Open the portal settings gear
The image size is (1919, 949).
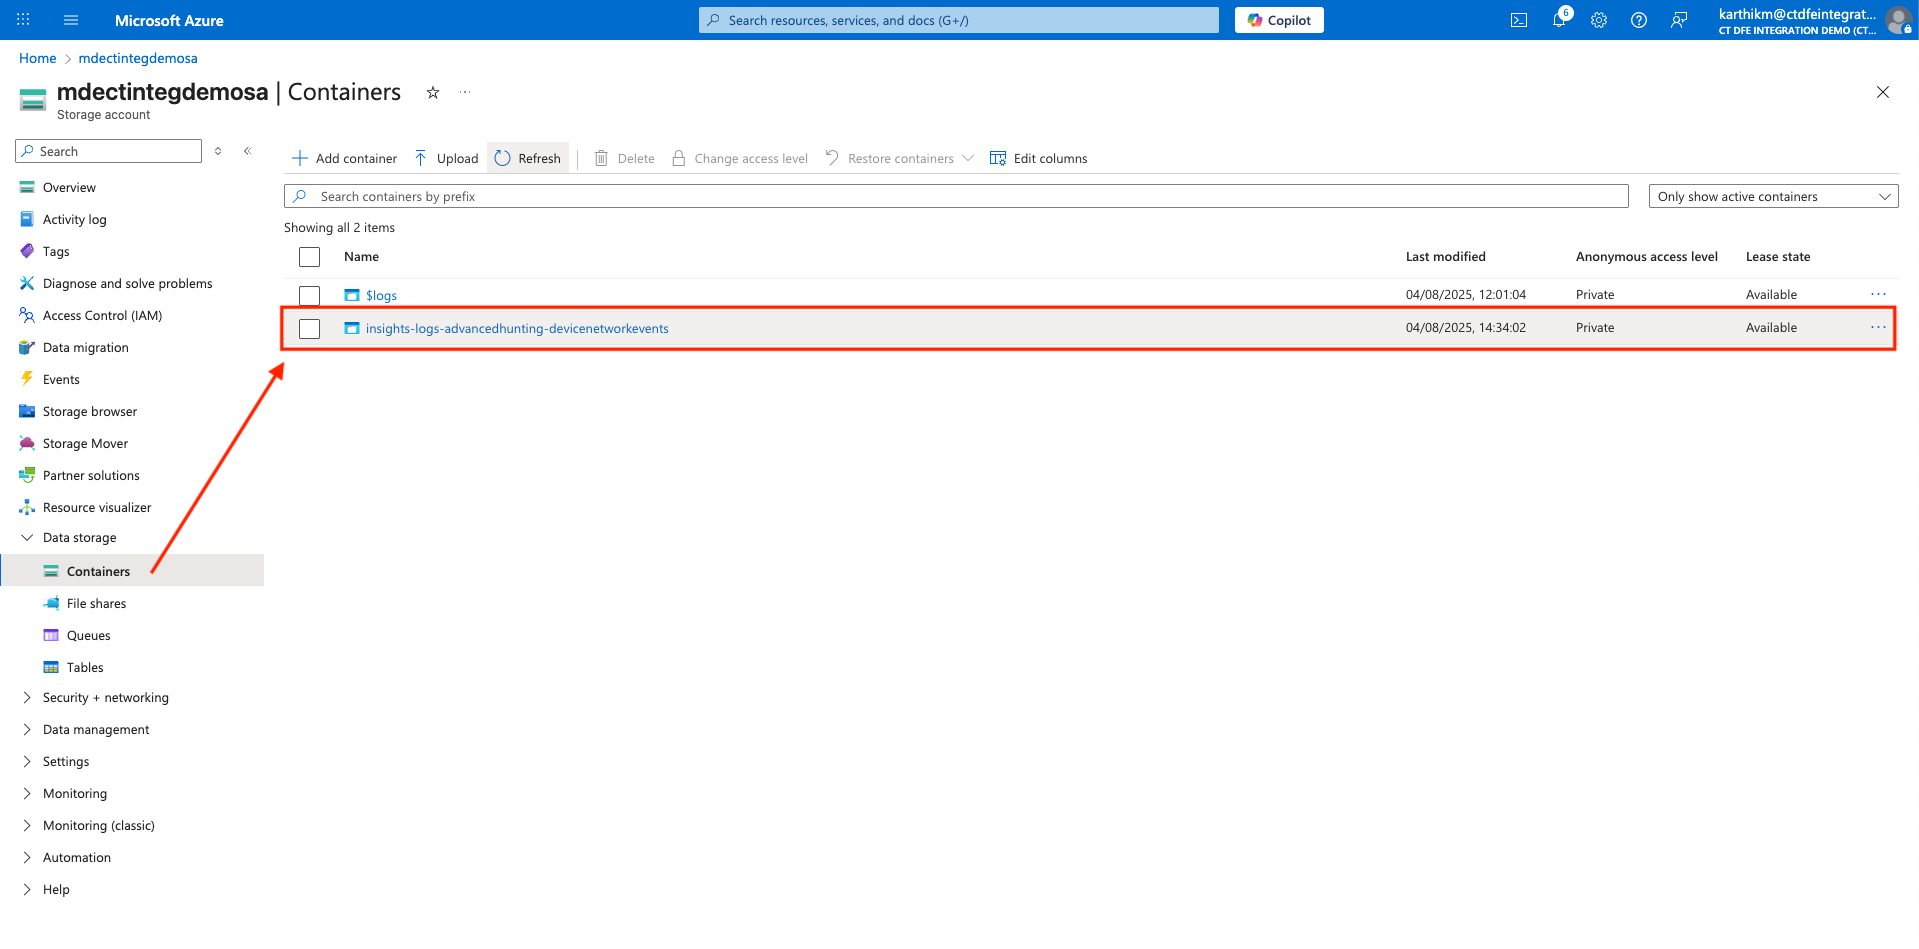tap(1598, 20)
